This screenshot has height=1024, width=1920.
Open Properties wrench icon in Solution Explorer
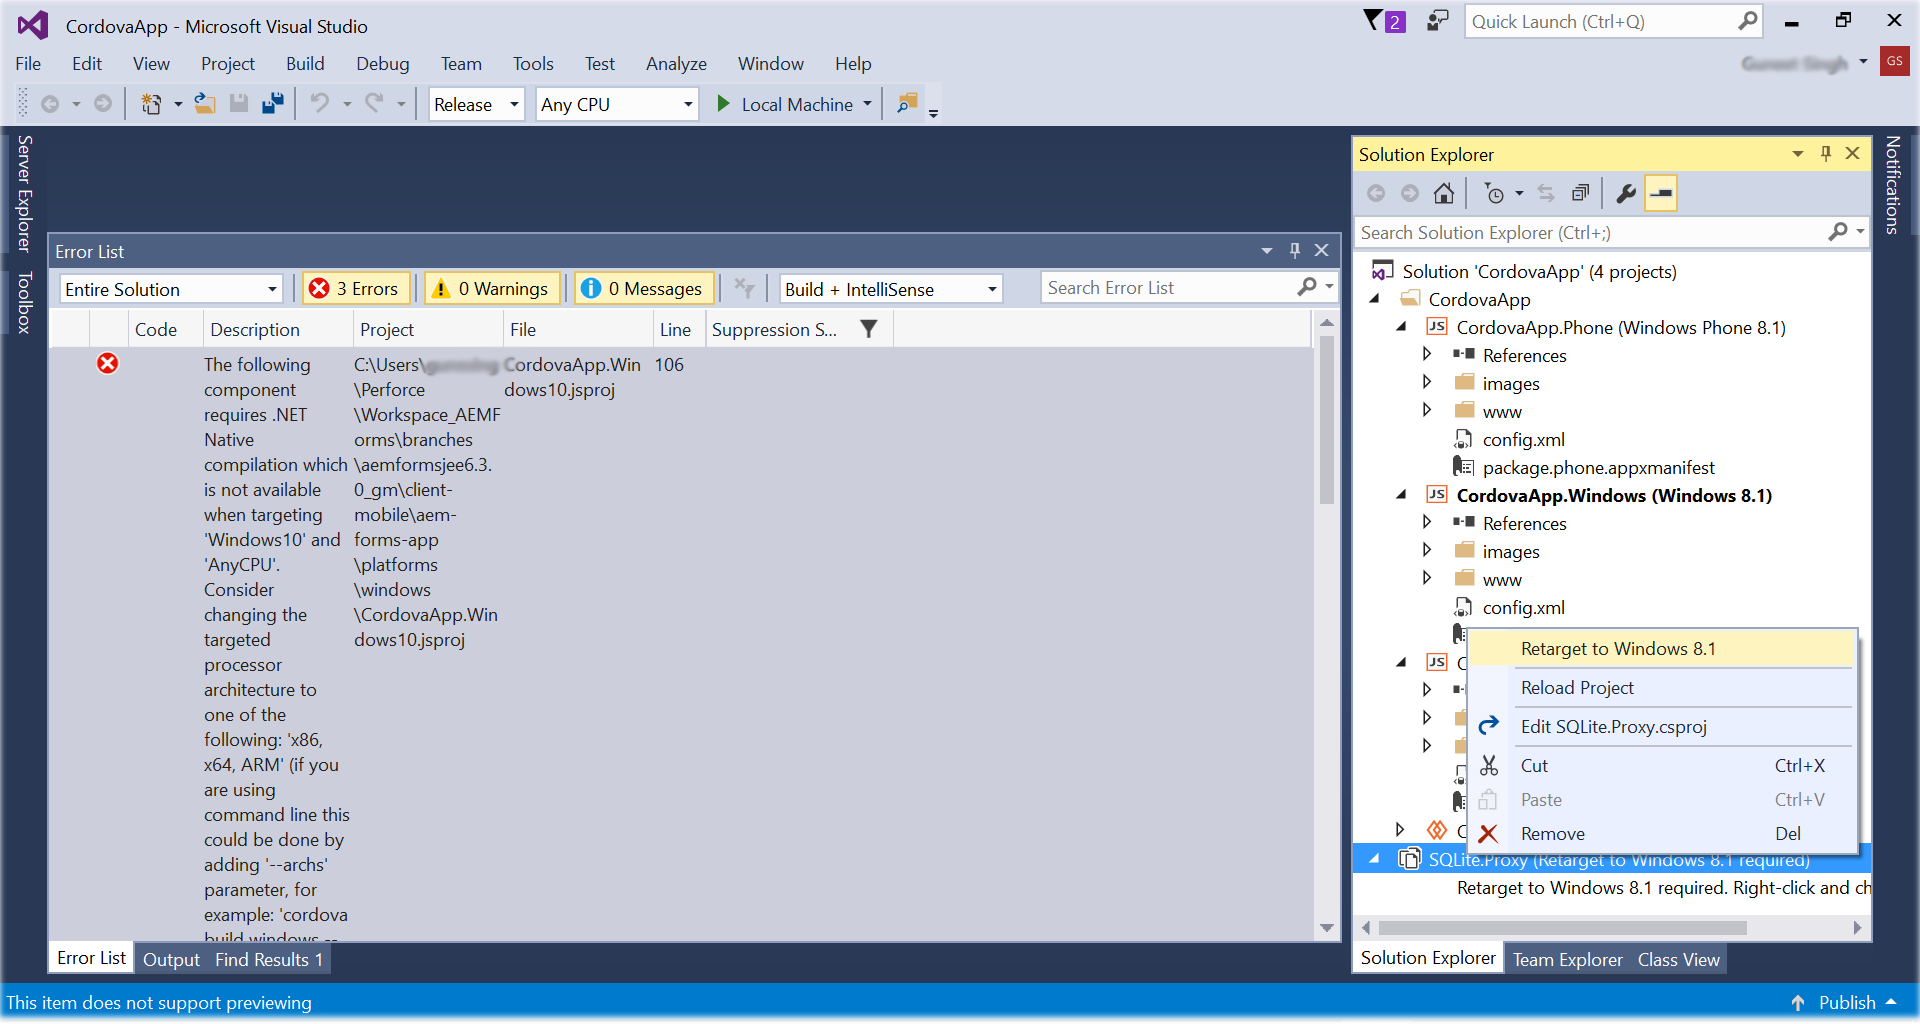[x=1627, y=193]
